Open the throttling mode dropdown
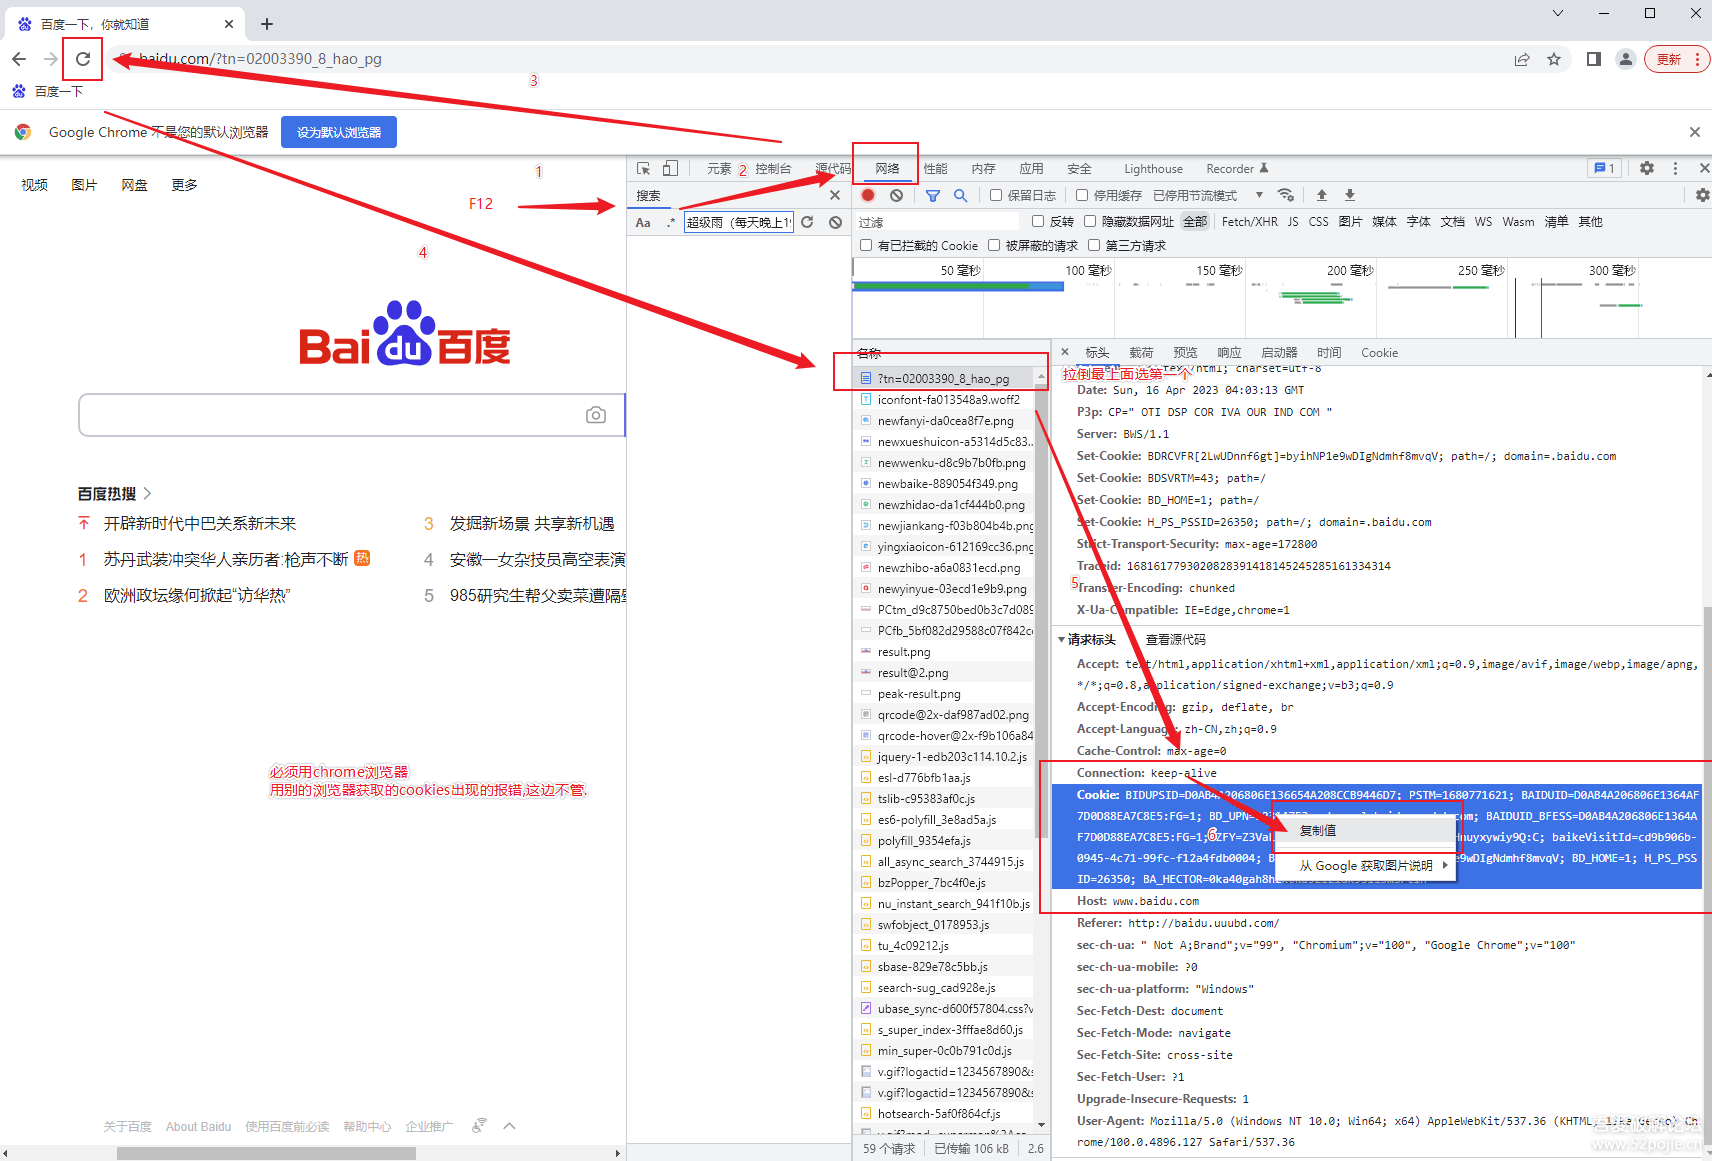Image resolution: width=1712 pixels, height=1161 pixels. 1208,195
